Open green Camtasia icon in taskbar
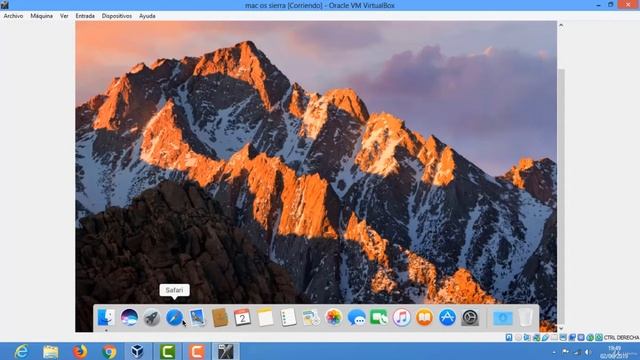 pyautogui.click(x=167, y=351)
